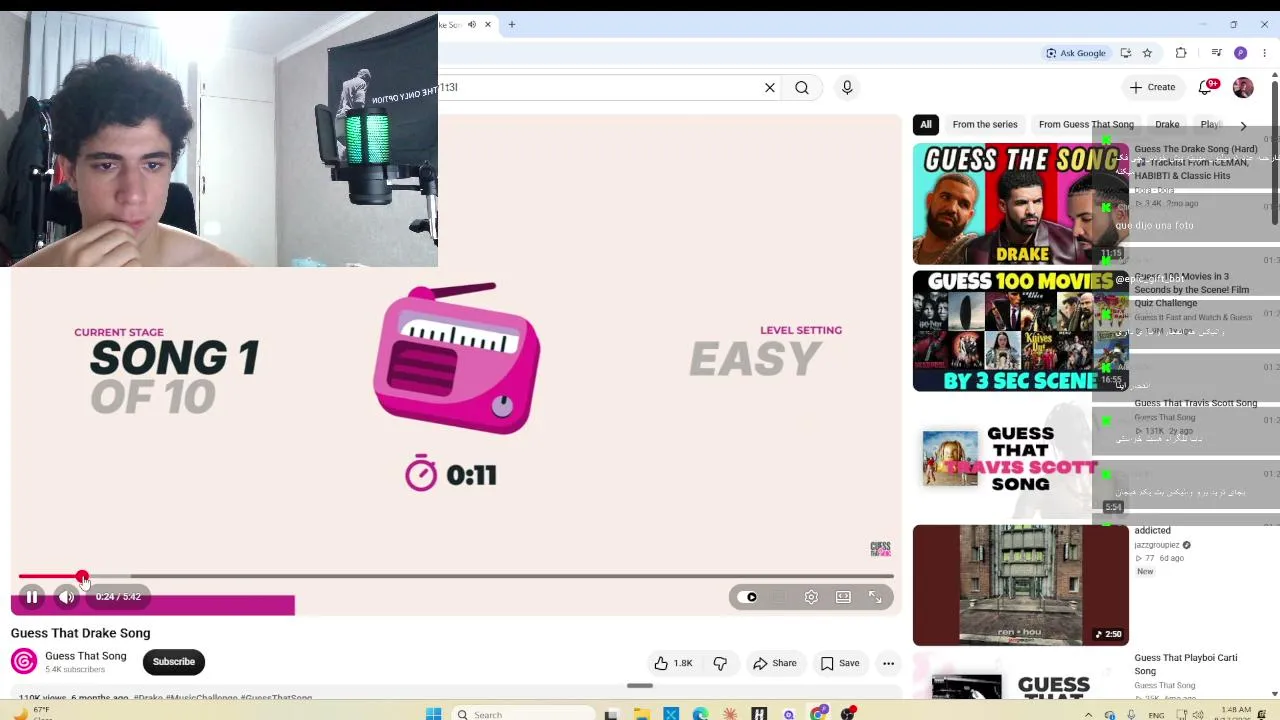The image size is (1280, 720).
Task: Click Ask Google in the address bar
Action: (x=1076, y=53)
